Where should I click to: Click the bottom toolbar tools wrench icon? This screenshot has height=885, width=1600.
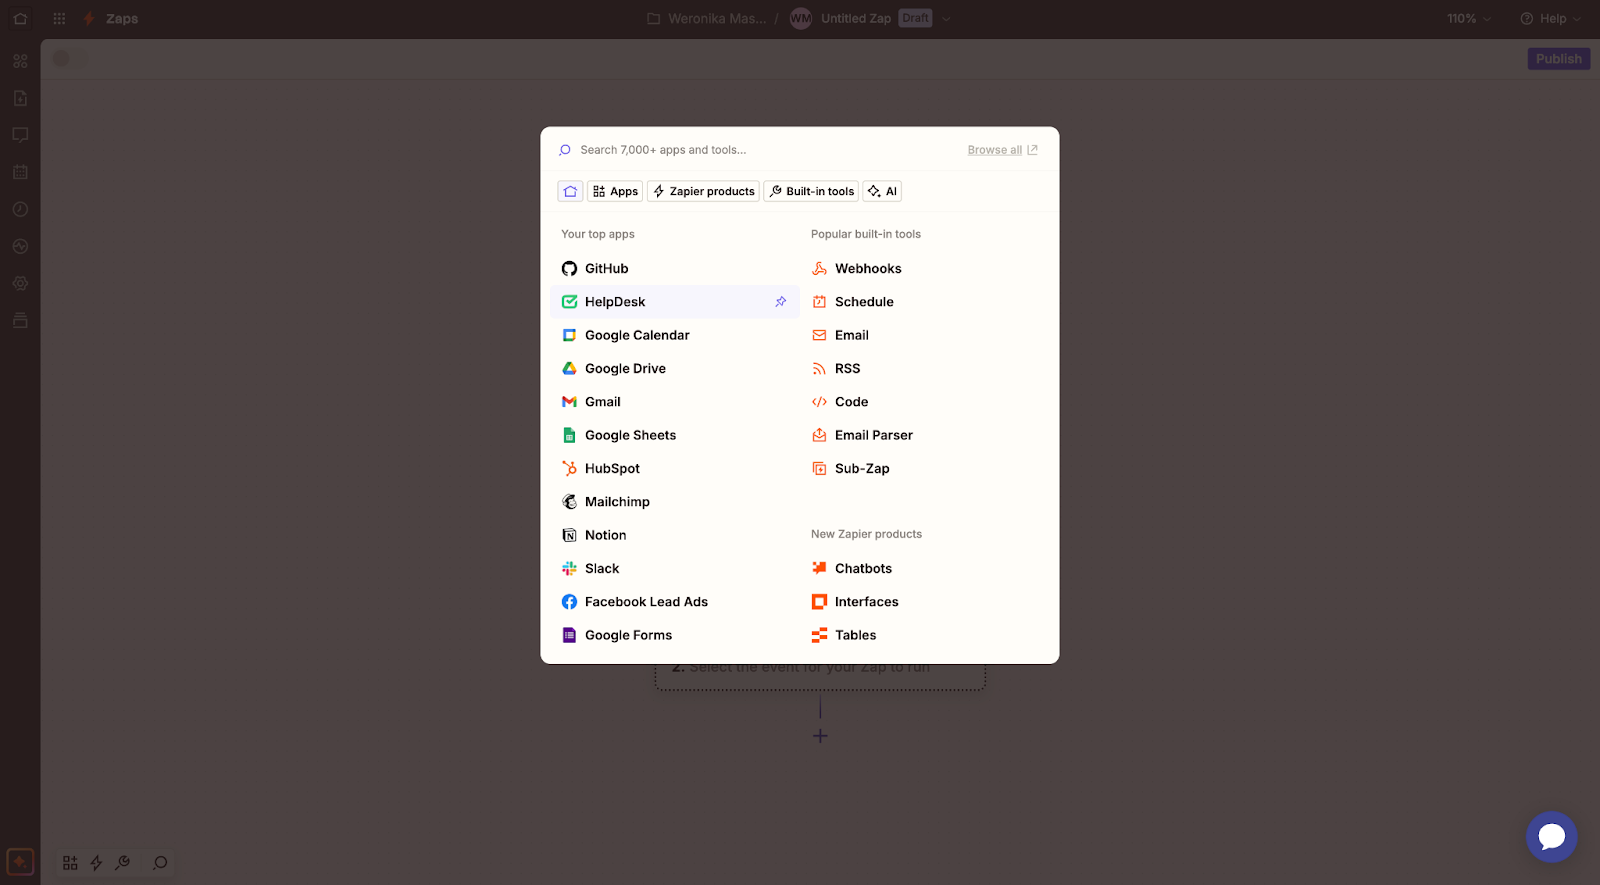click(x=123, y=863)
